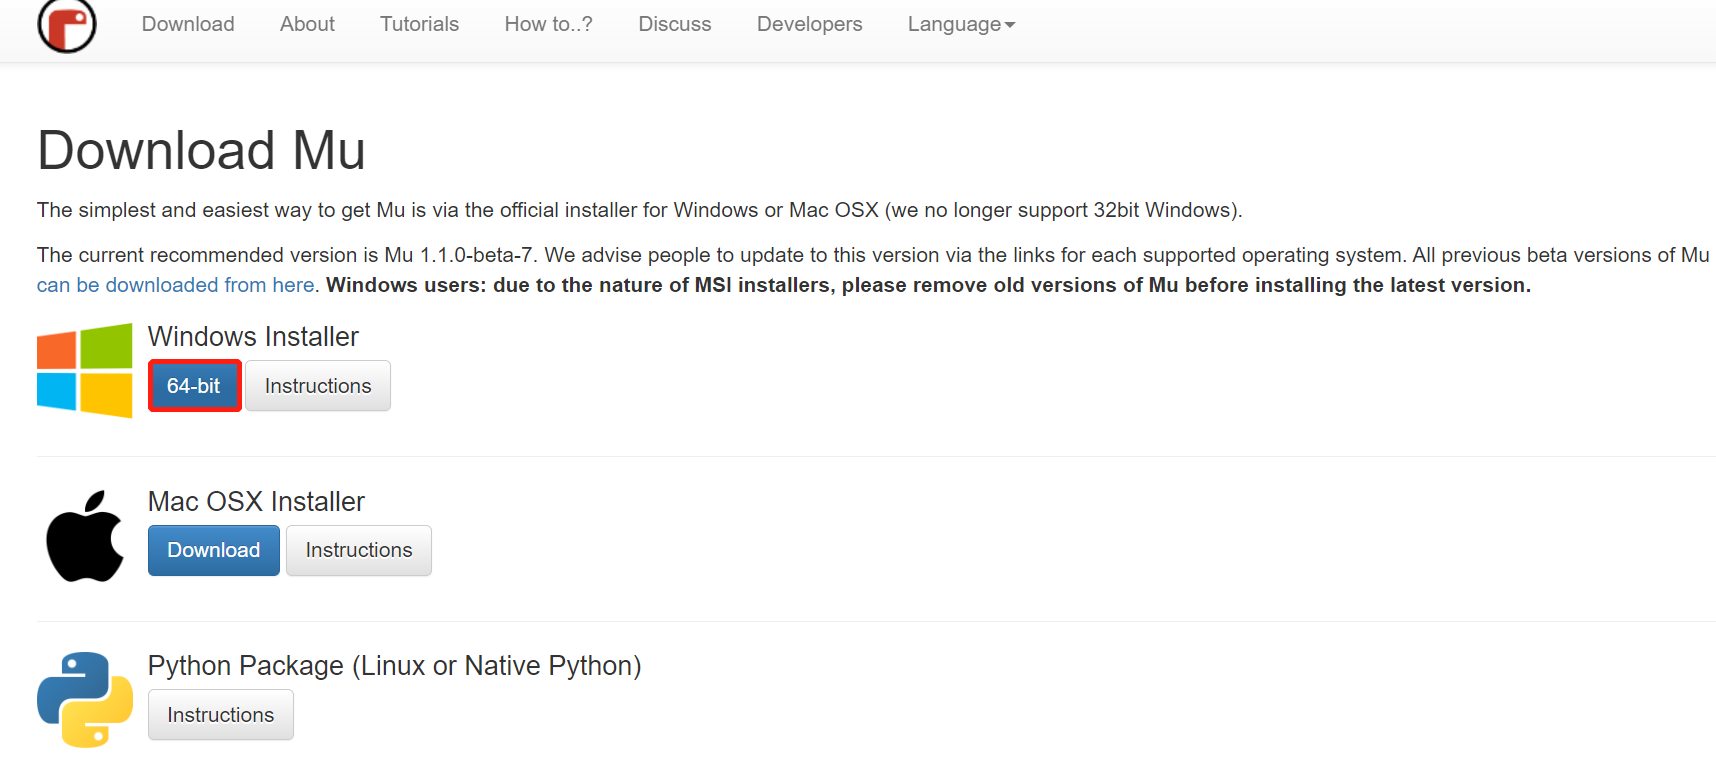1716x764 pixels.
Task: Open Instructions for the Windows Installer
Action: (318, 386)
